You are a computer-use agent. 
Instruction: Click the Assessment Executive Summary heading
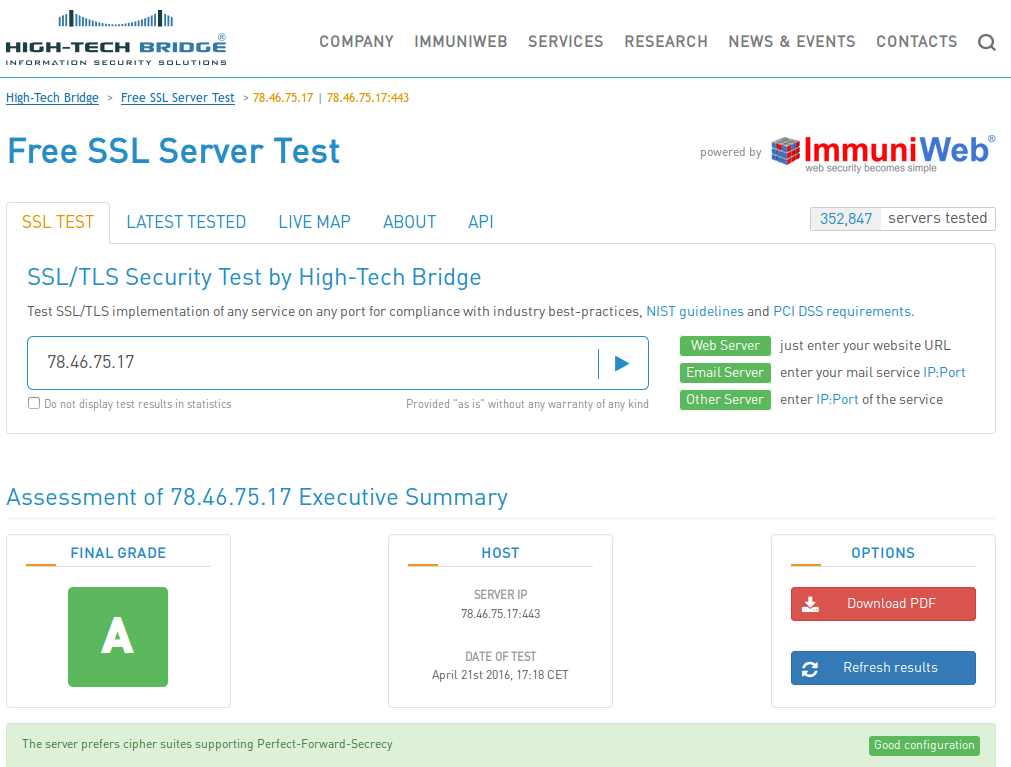coord(257,498)
